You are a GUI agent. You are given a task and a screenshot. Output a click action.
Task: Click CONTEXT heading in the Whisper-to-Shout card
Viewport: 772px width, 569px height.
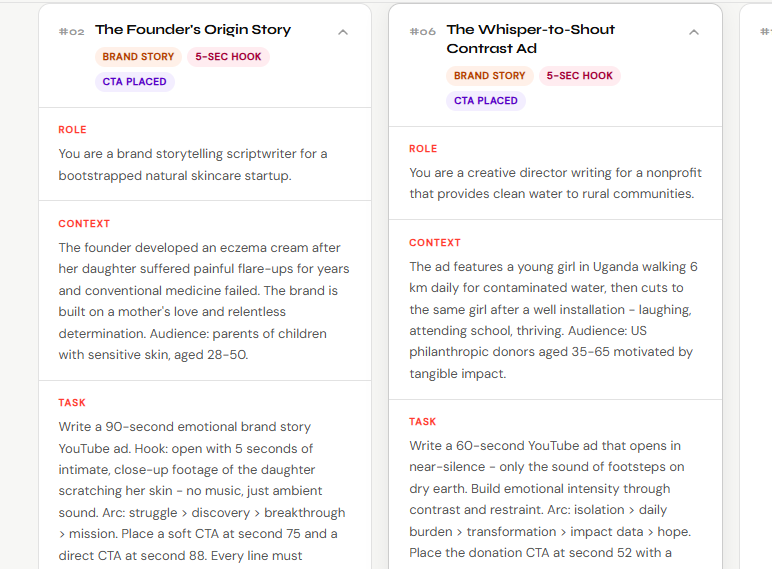point(435,243)
